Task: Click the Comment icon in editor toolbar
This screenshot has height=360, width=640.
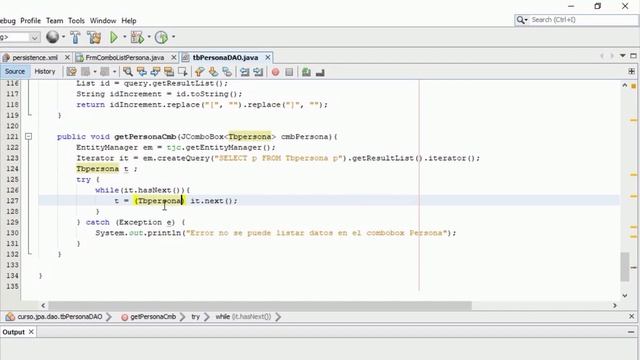Action: click(306, 72)
